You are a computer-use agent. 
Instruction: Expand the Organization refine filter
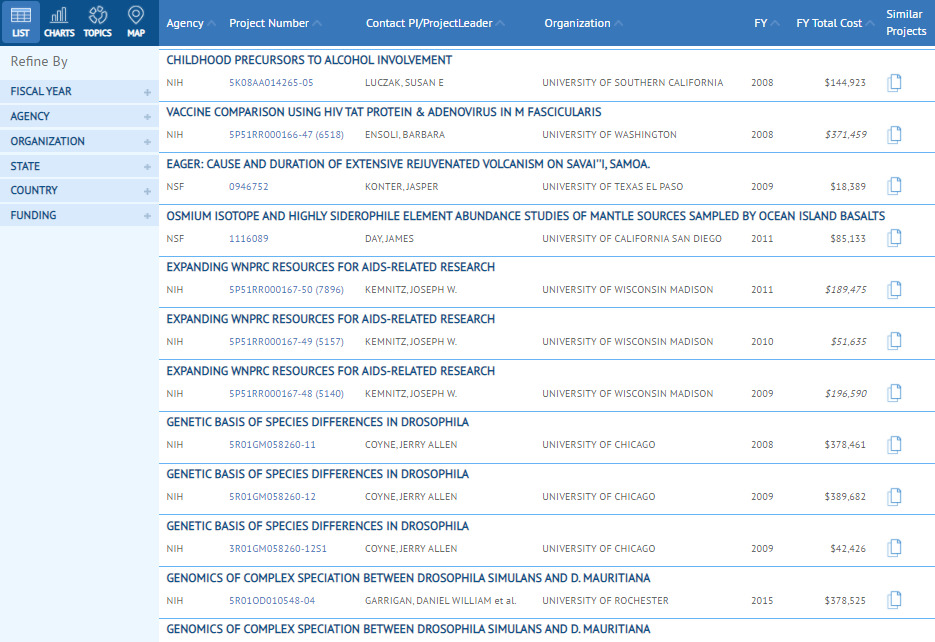79,141
